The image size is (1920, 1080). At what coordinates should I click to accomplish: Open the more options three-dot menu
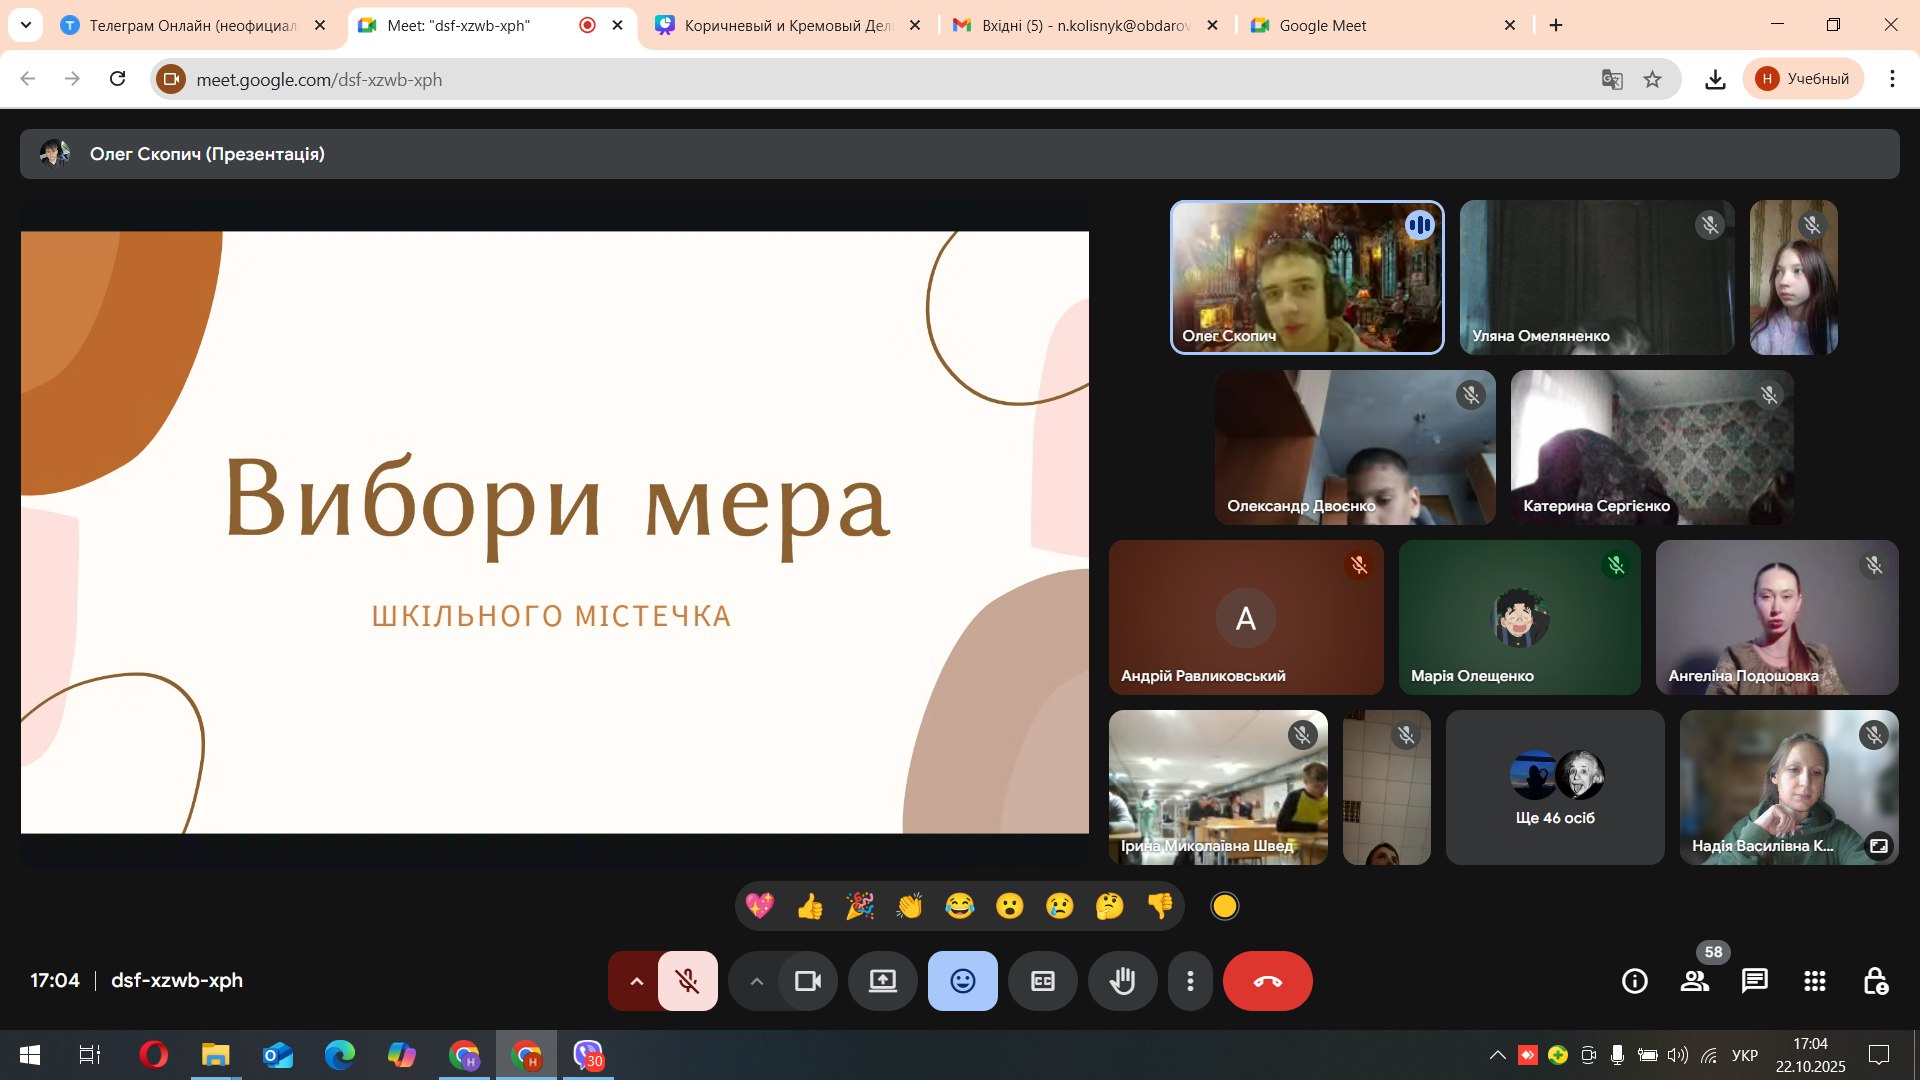click(x=1189, y=981)
